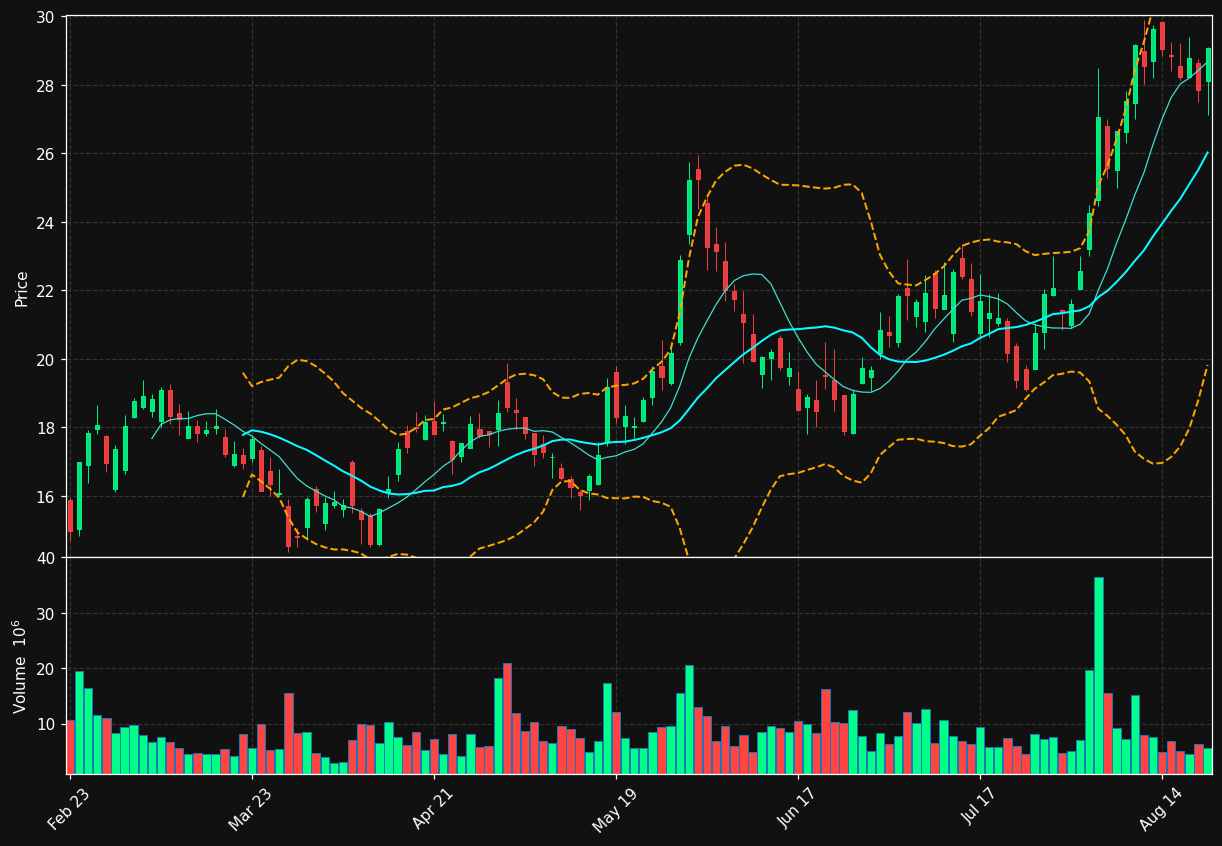
Task: Click the Volume 10^6 axis title
Action: click(20, 666)
